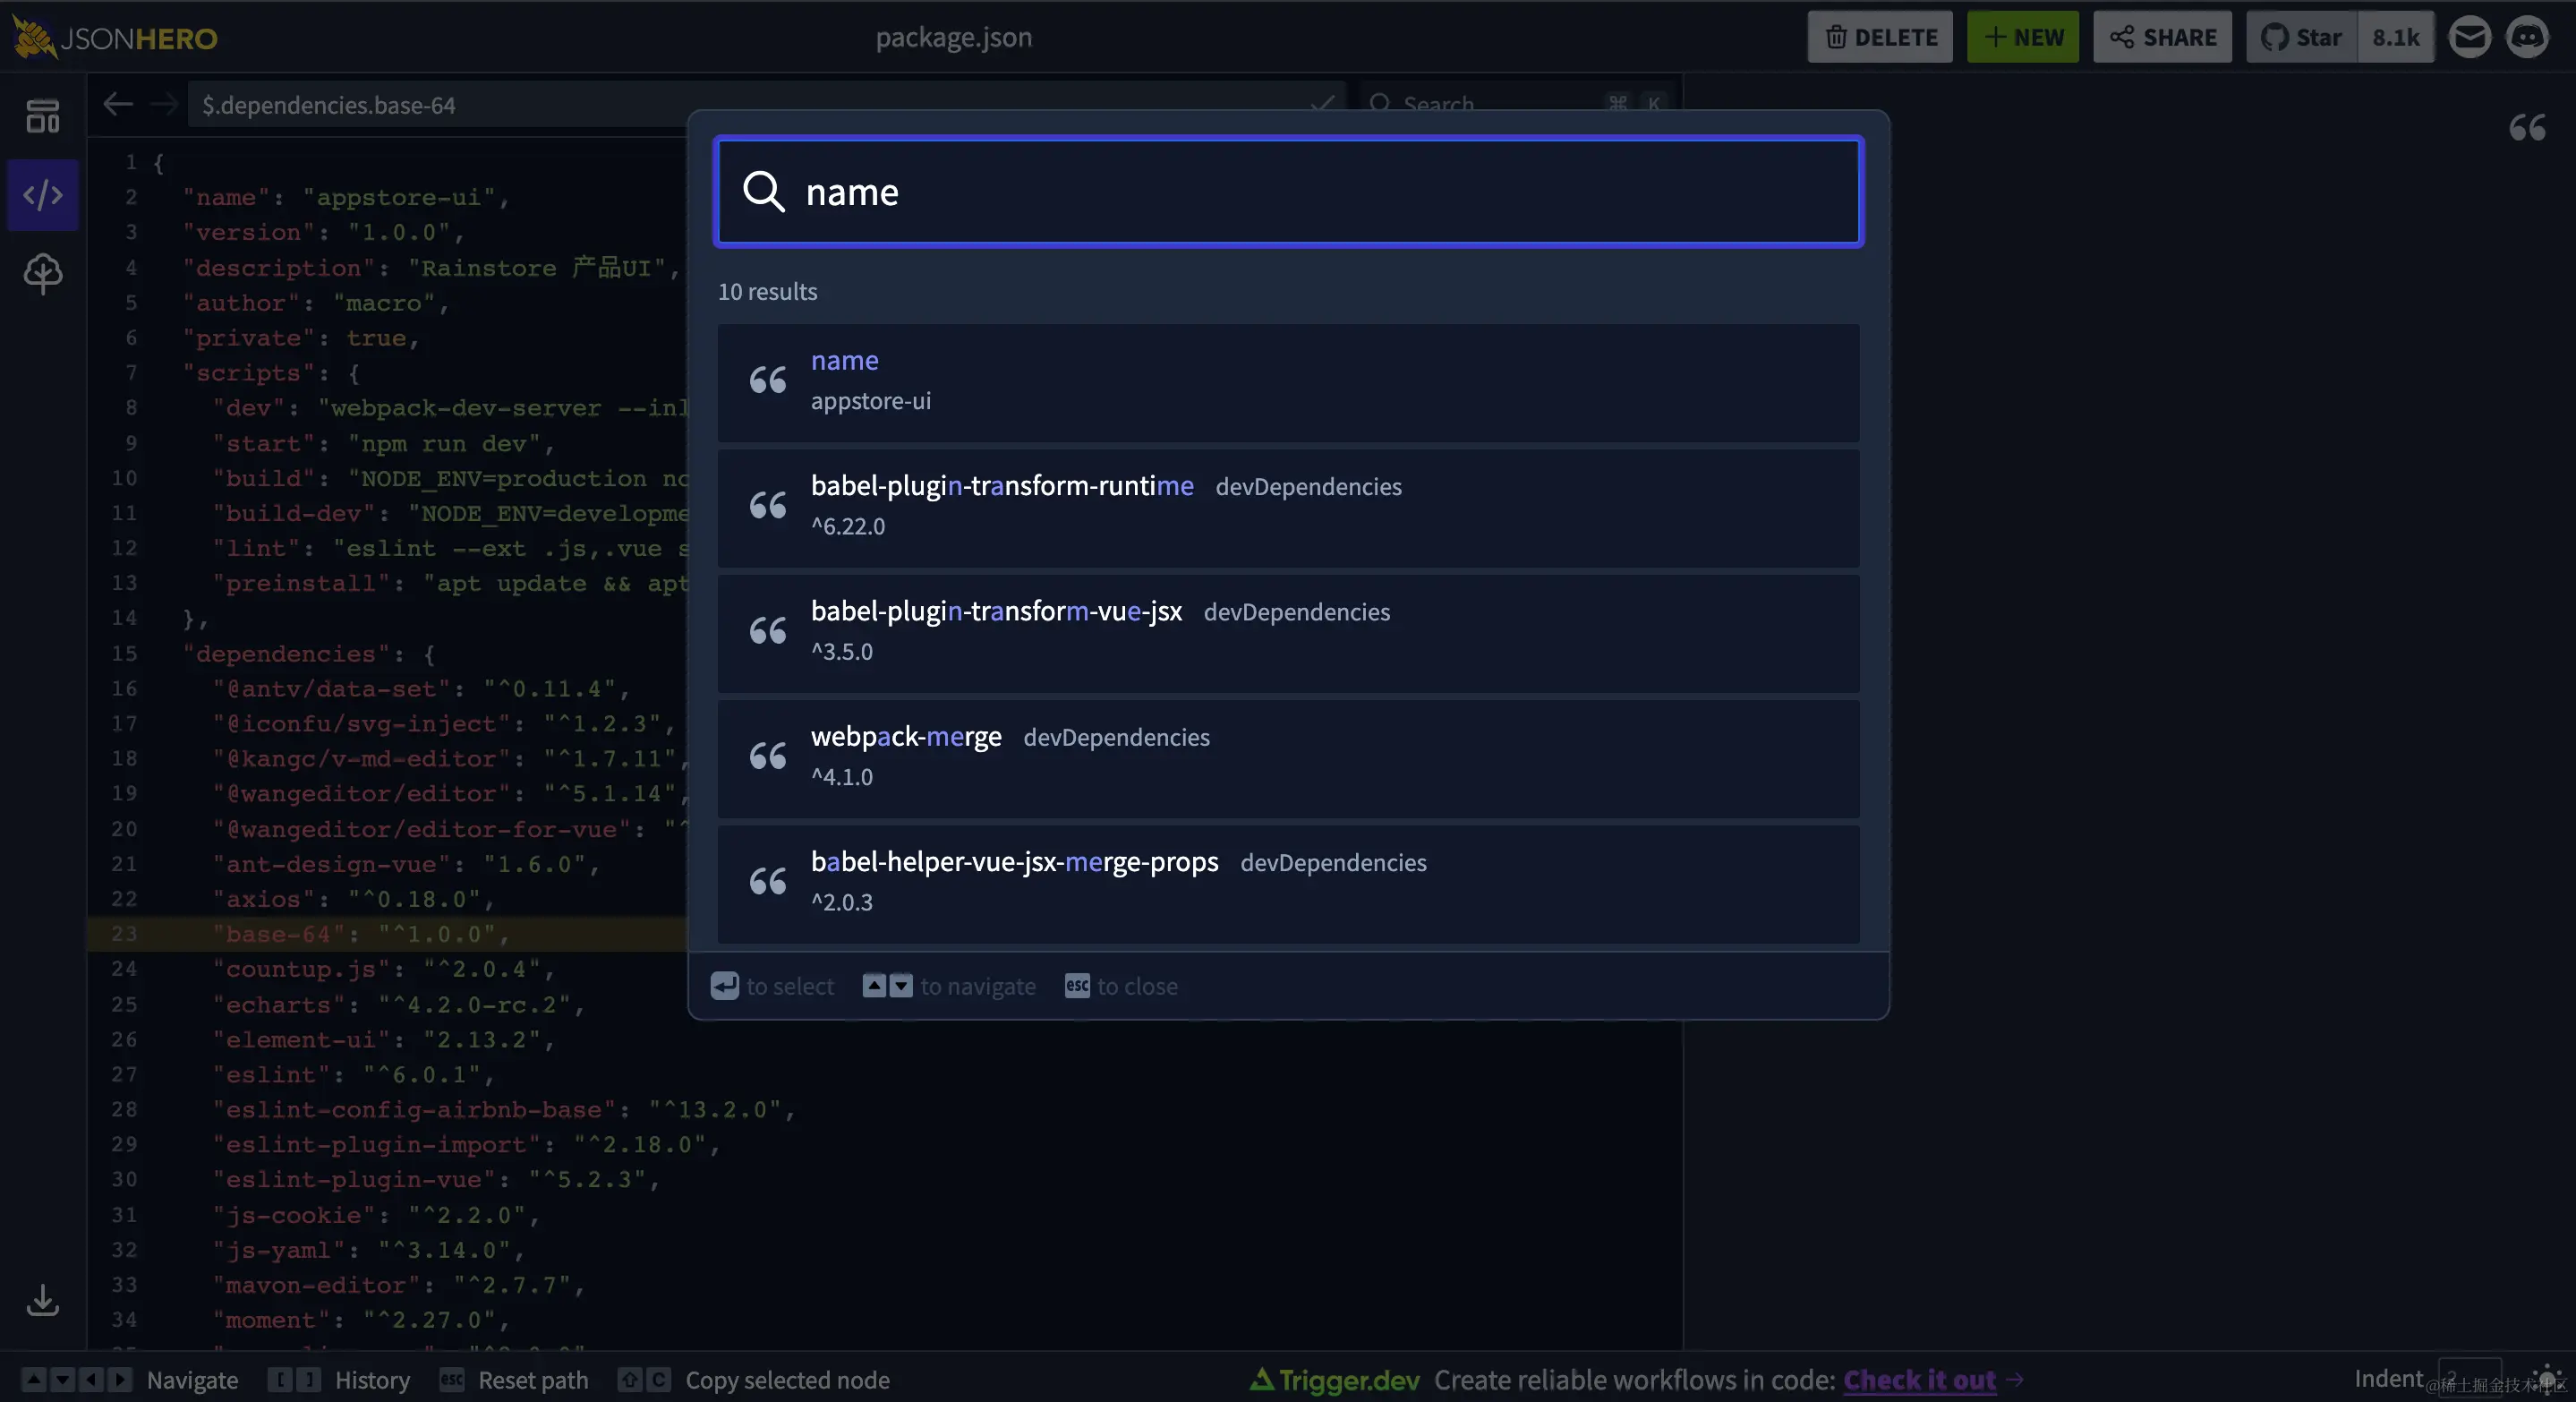The height and width of the screenshot is (1402, 2576).
Task: Click the string quote icon at top right
Action: [2527, 127]
